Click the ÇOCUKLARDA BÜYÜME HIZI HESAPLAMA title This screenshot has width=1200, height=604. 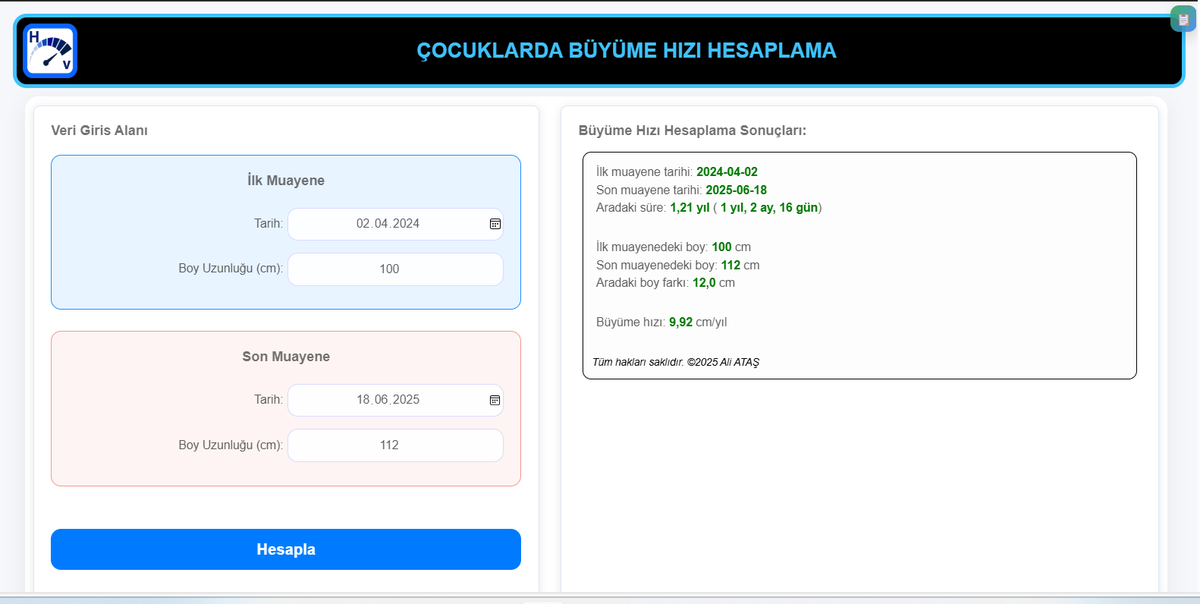pyautogui.click(x=629, y=51)
